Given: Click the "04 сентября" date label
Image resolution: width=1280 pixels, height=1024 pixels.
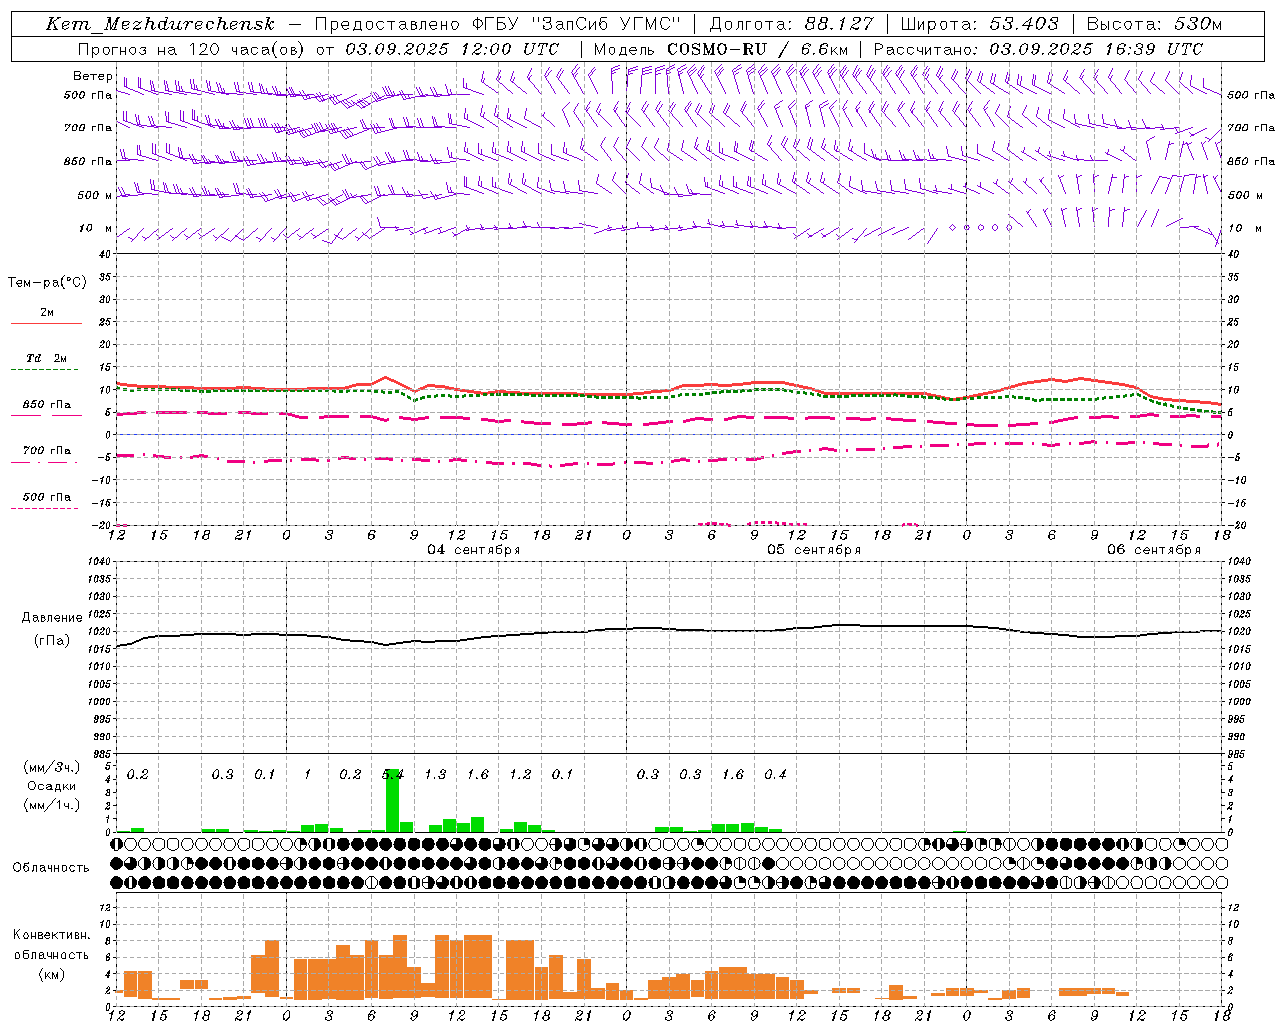Looking at the screenshot, I should coord(473,550).
